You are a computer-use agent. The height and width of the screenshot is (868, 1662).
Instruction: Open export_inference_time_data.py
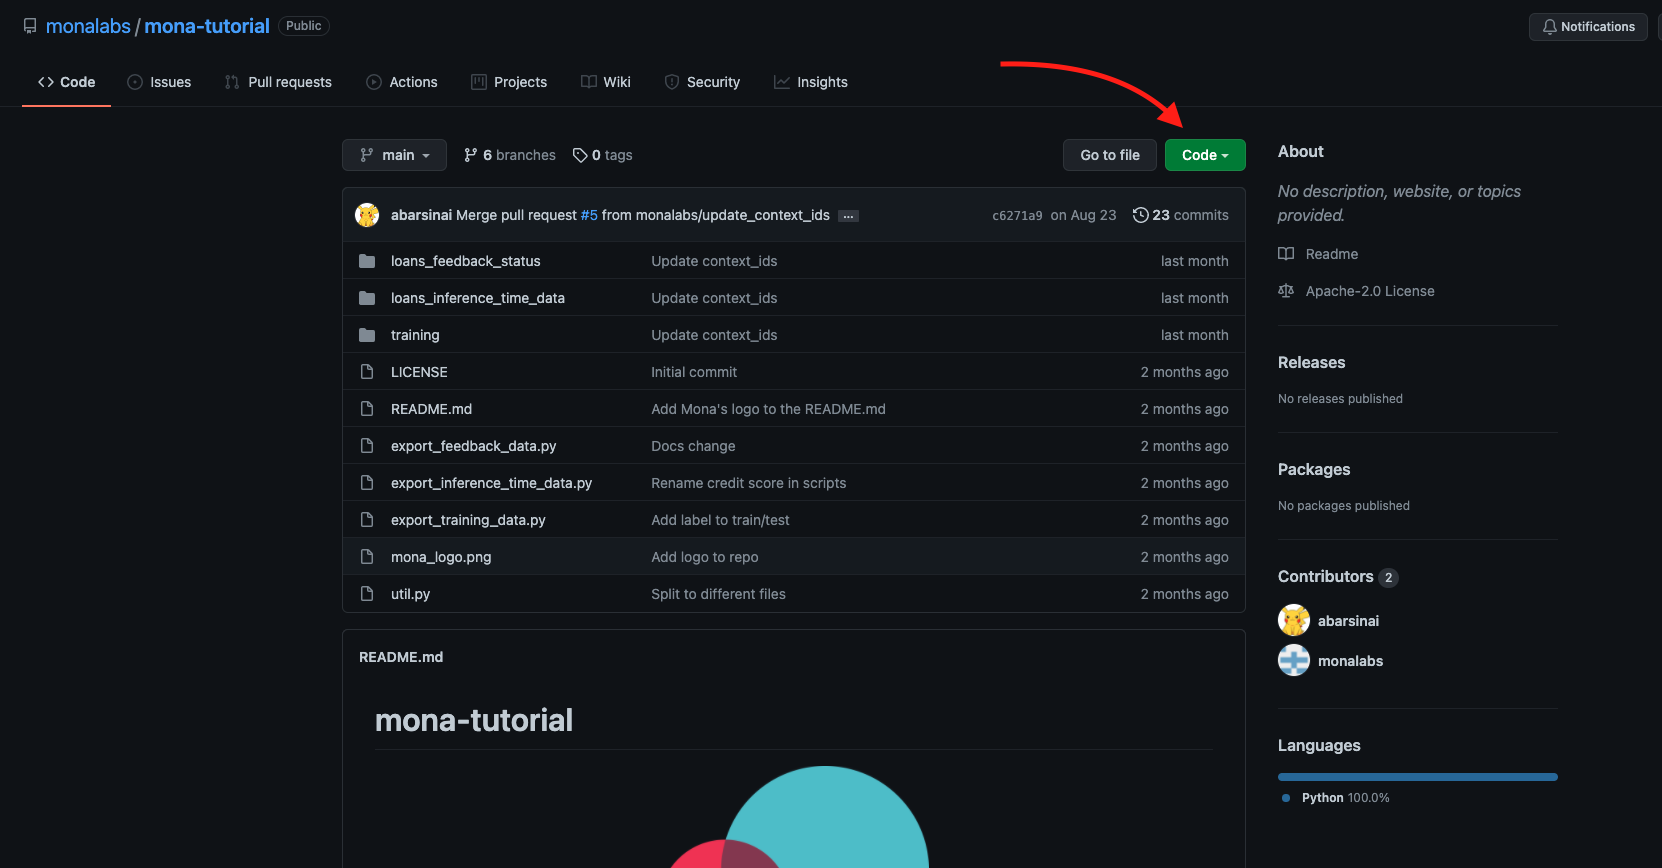[x=491, y=483]
